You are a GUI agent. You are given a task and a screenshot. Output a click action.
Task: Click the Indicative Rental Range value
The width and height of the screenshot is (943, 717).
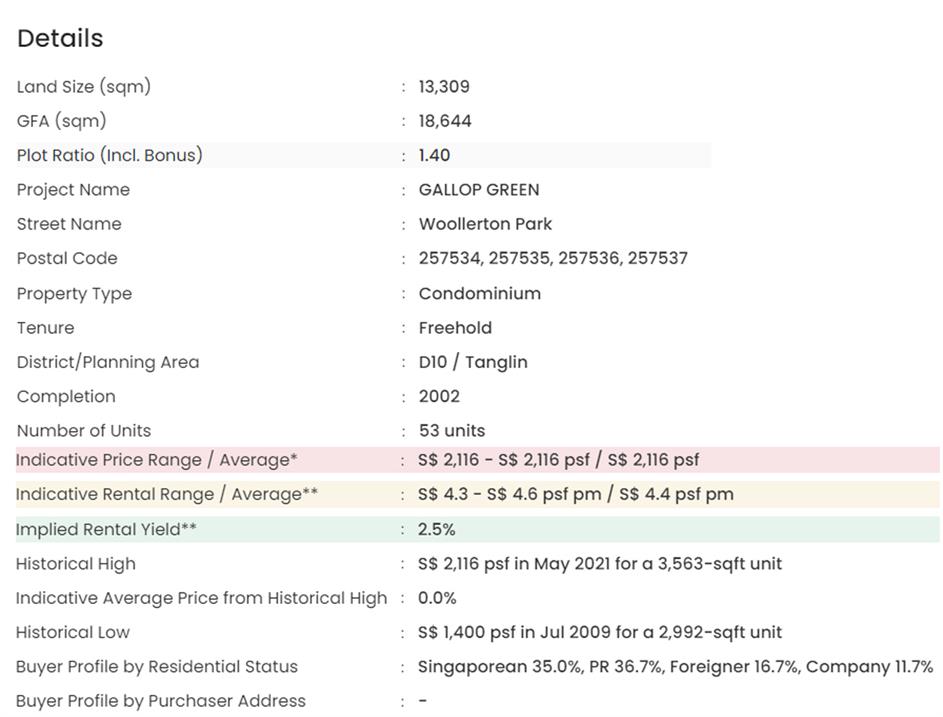click(x=575, y=494)
